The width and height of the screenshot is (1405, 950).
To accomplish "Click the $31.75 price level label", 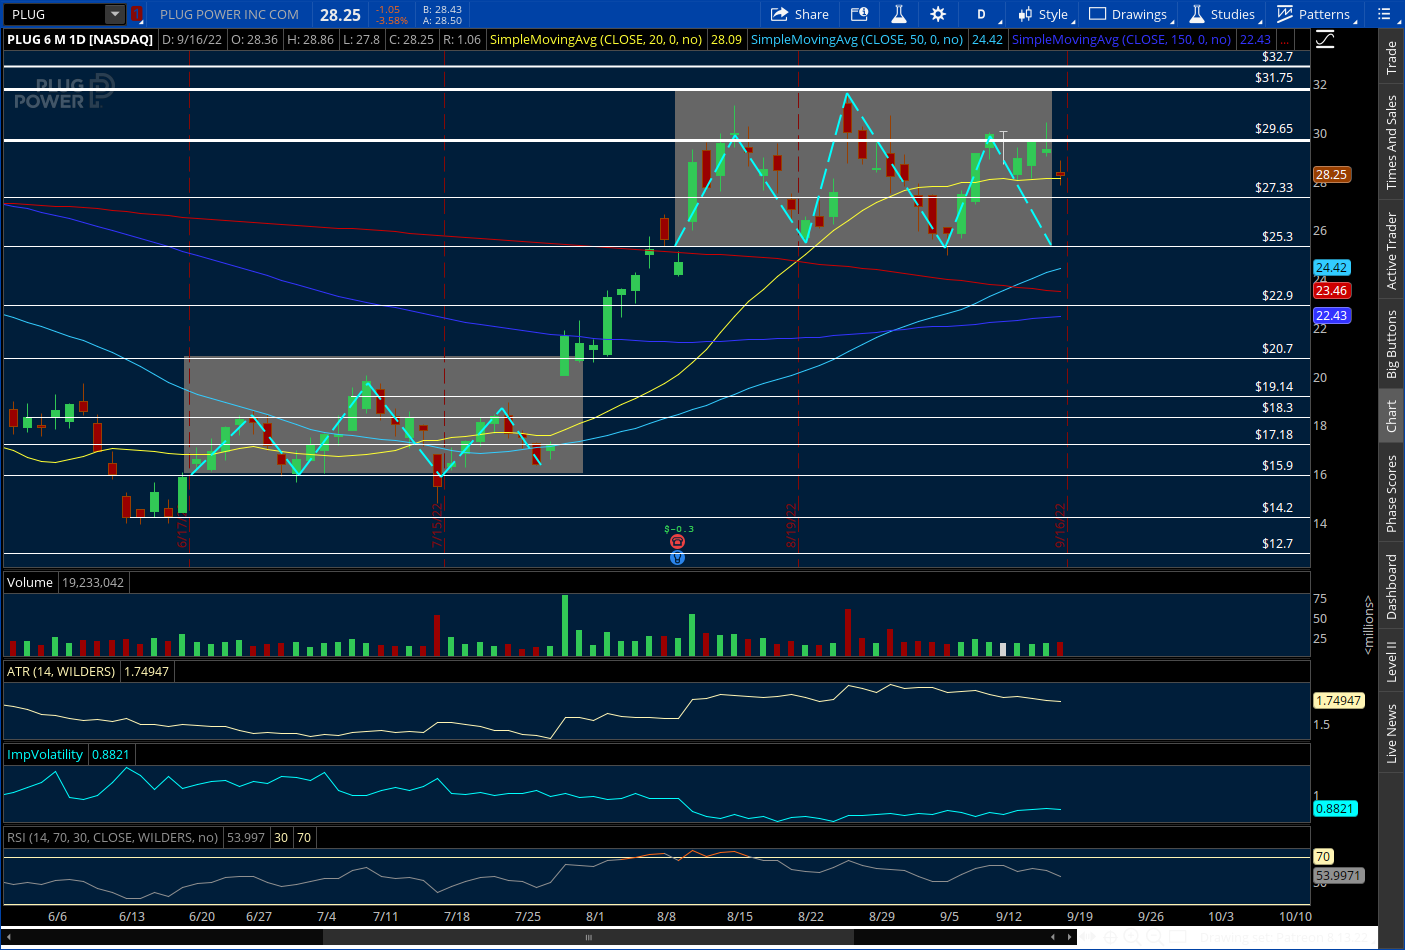I will tap(1274, 77).
